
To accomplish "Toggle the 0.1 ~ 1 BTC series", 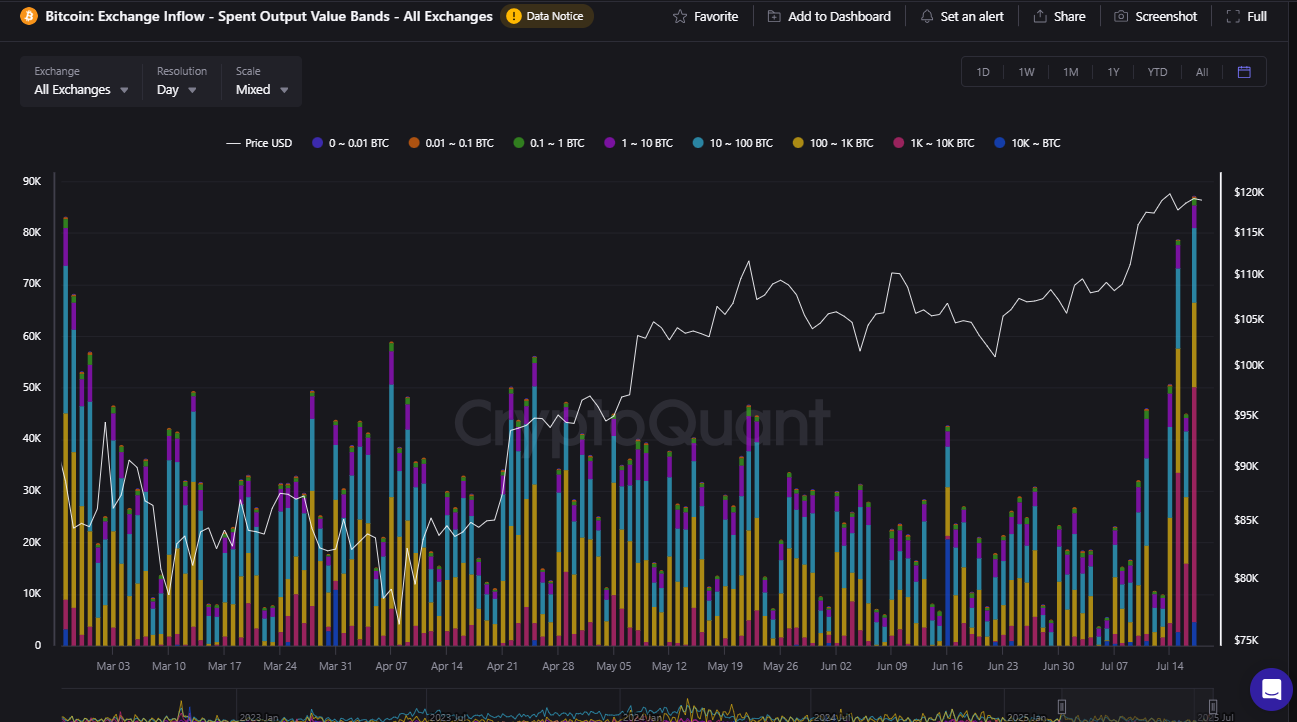I will coord(548,143).
